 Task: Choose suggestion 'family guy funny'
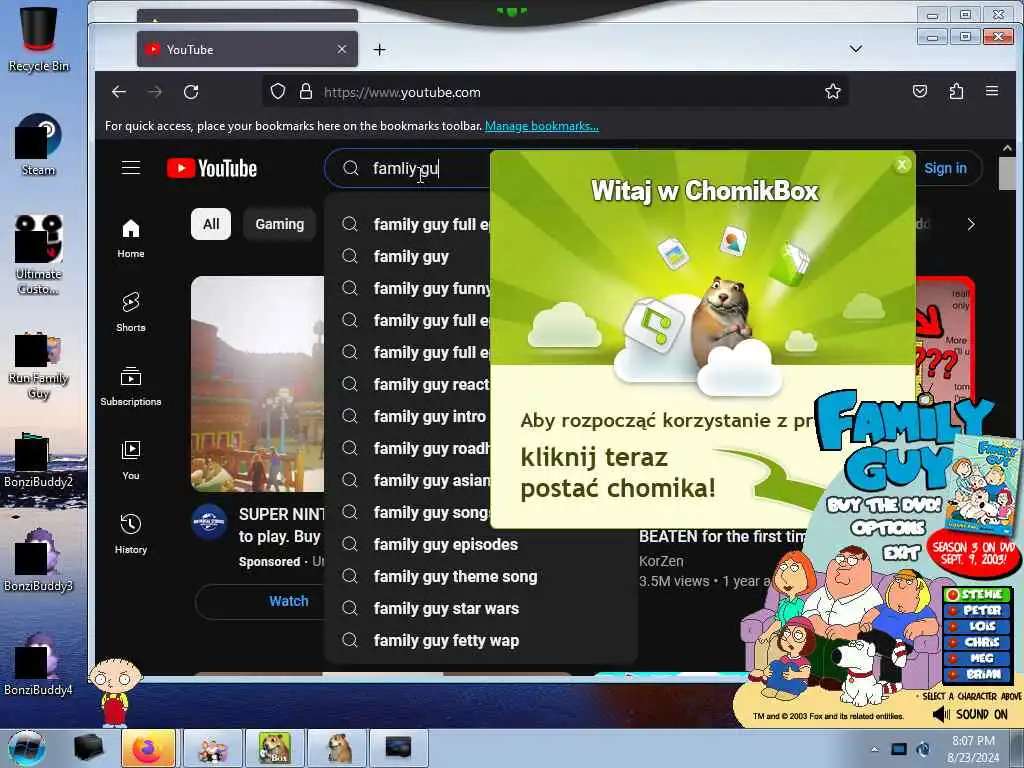click(x=408, y=288)
